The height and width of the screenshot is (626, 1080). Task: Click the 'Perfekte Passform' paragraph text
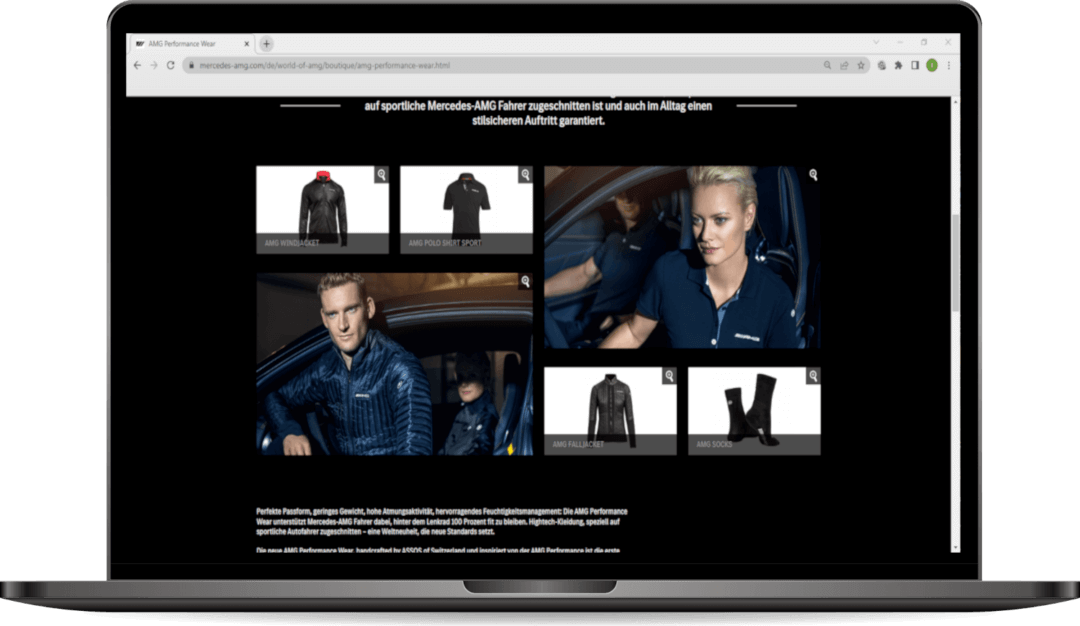pos(442,521)
